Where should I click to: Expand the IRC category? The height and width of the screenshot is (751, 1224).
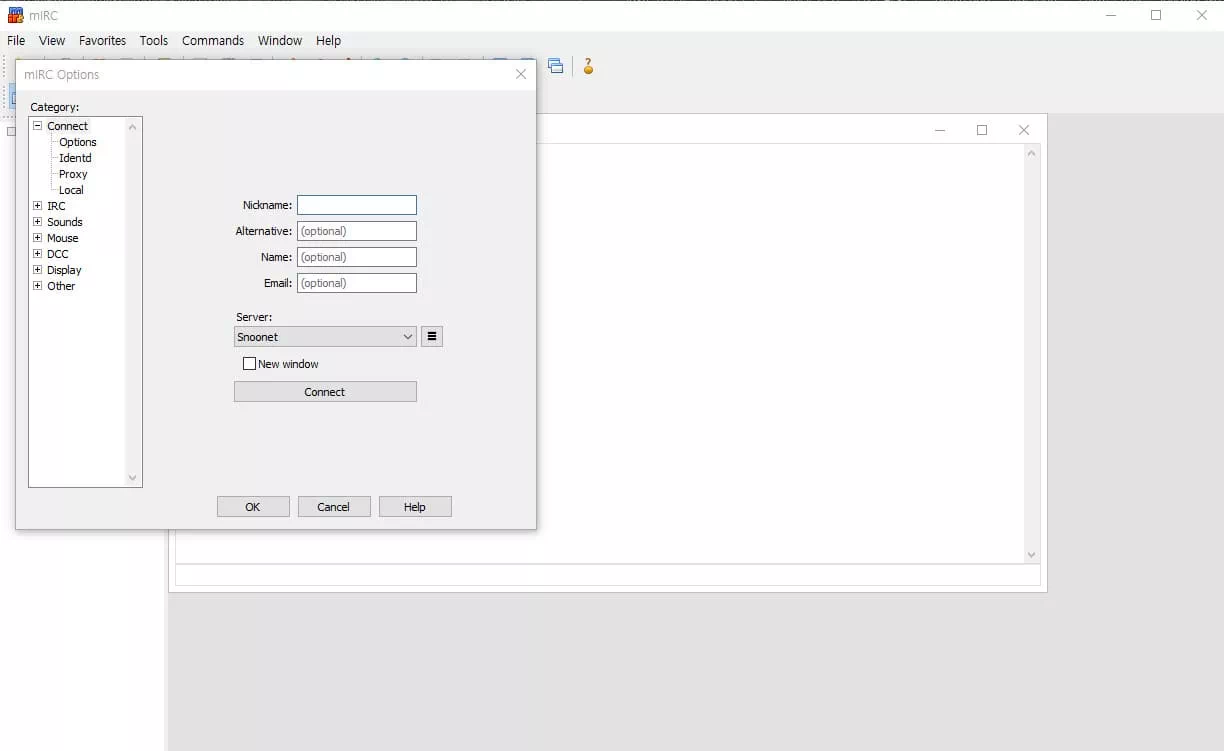[x=38, y=206]
